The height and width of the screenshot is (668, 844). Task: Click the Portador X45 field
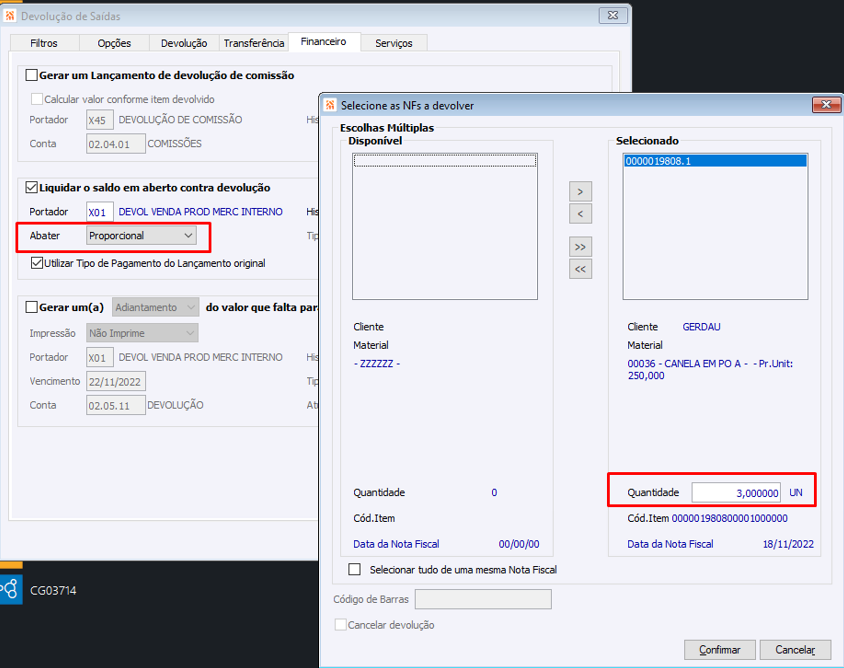(x=100, y=120)
